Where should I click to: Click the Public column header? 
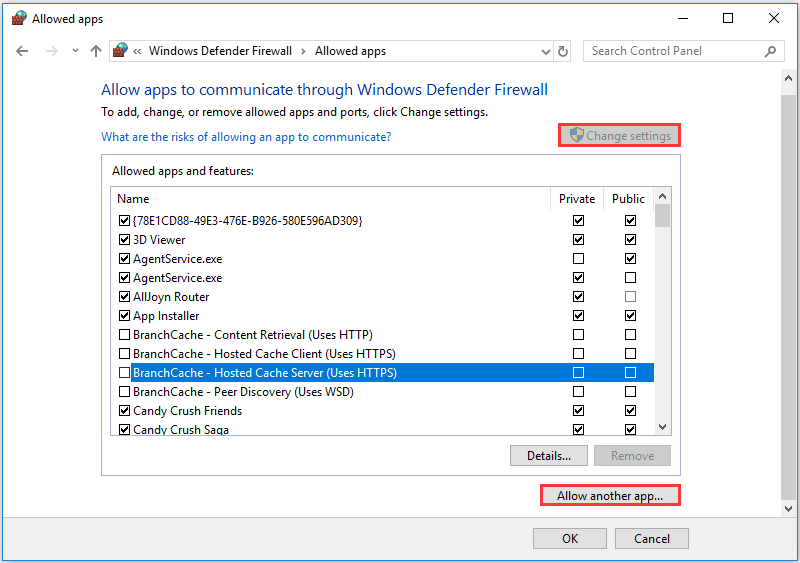pos(628,199)
